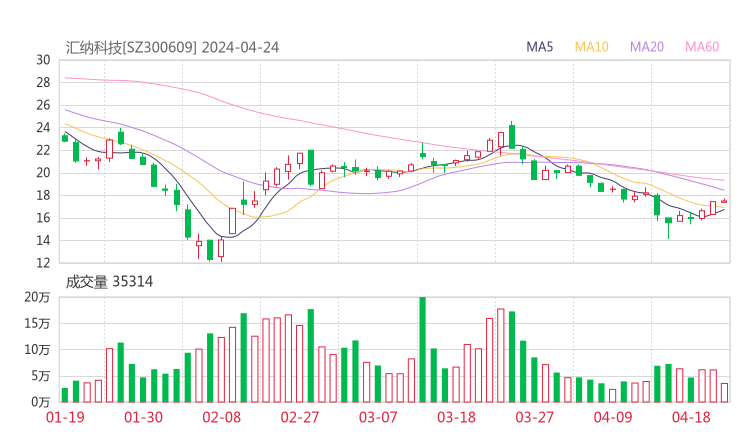Viewport: 740px width, 440px height.
Task: Click the price axis value 22
Action: pos(43,150)
